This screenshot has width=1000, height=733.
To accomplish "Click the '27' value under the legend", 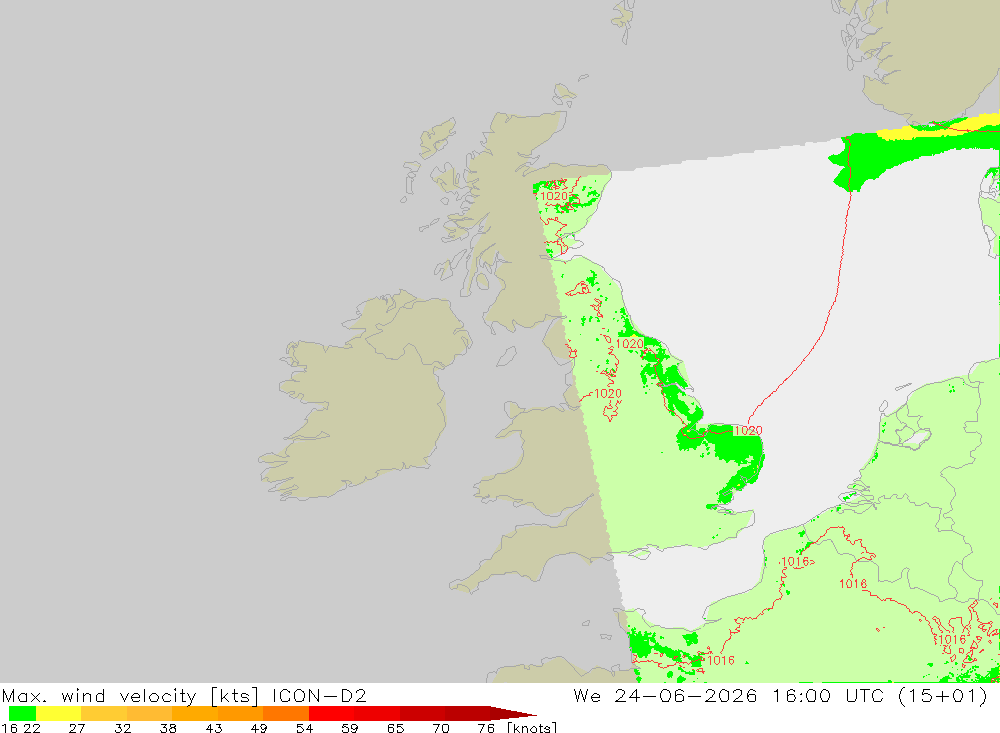I will [77, 728].
